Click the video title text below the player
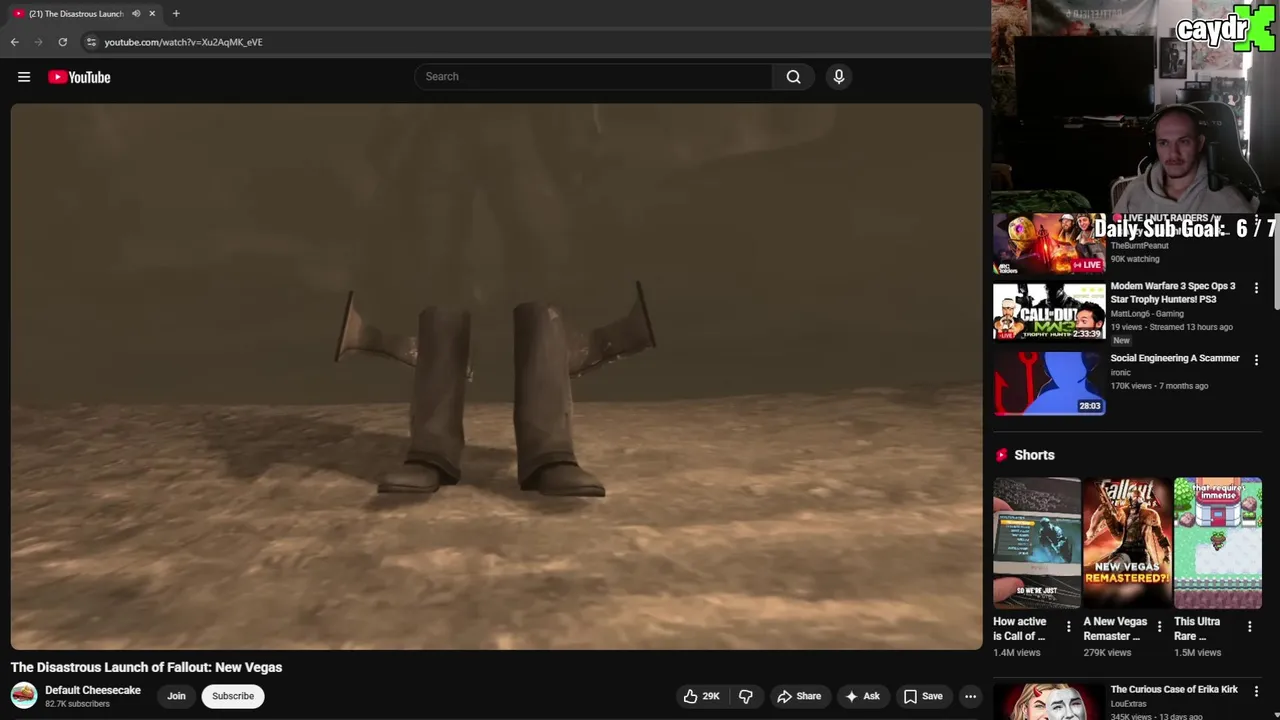Image resolution: width=1280 pixels, height=720 pixels. 147,667
